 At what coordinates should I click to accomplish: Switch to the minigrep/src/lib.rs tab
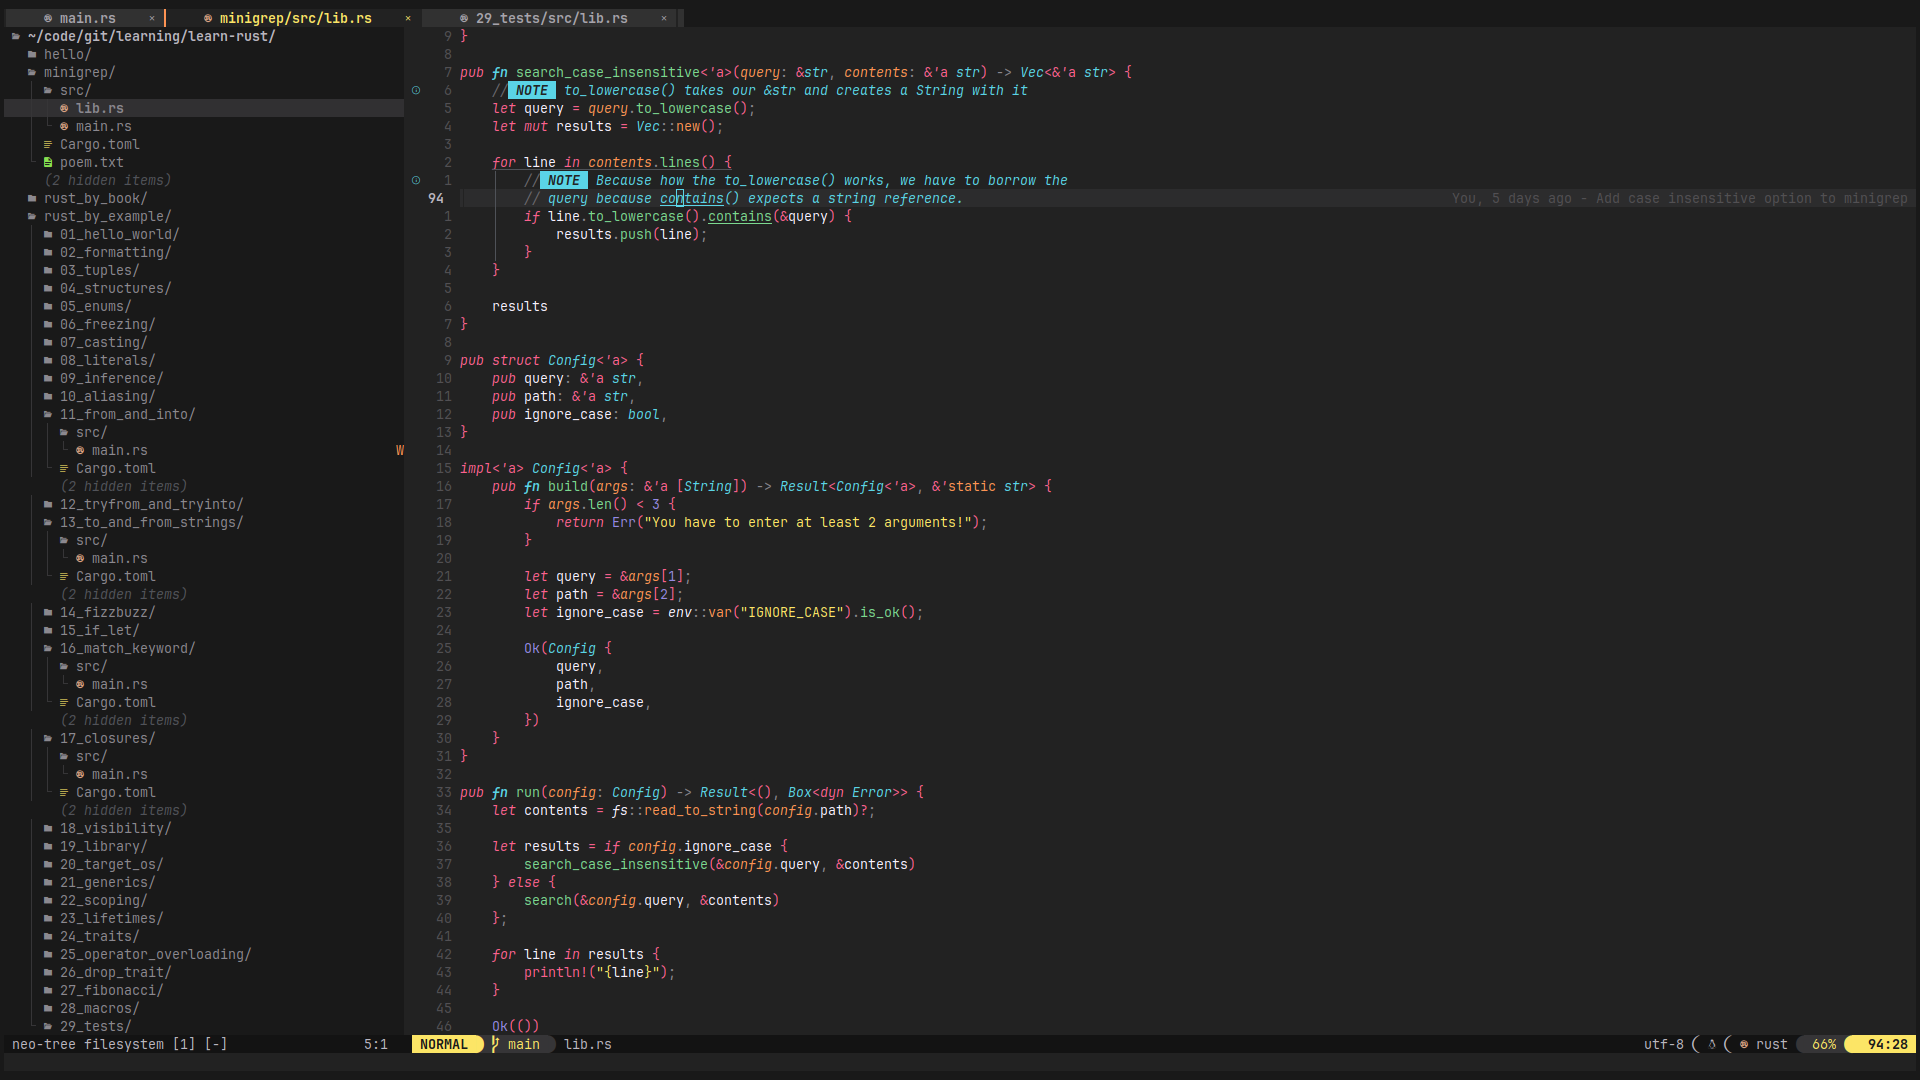[294, 18]
